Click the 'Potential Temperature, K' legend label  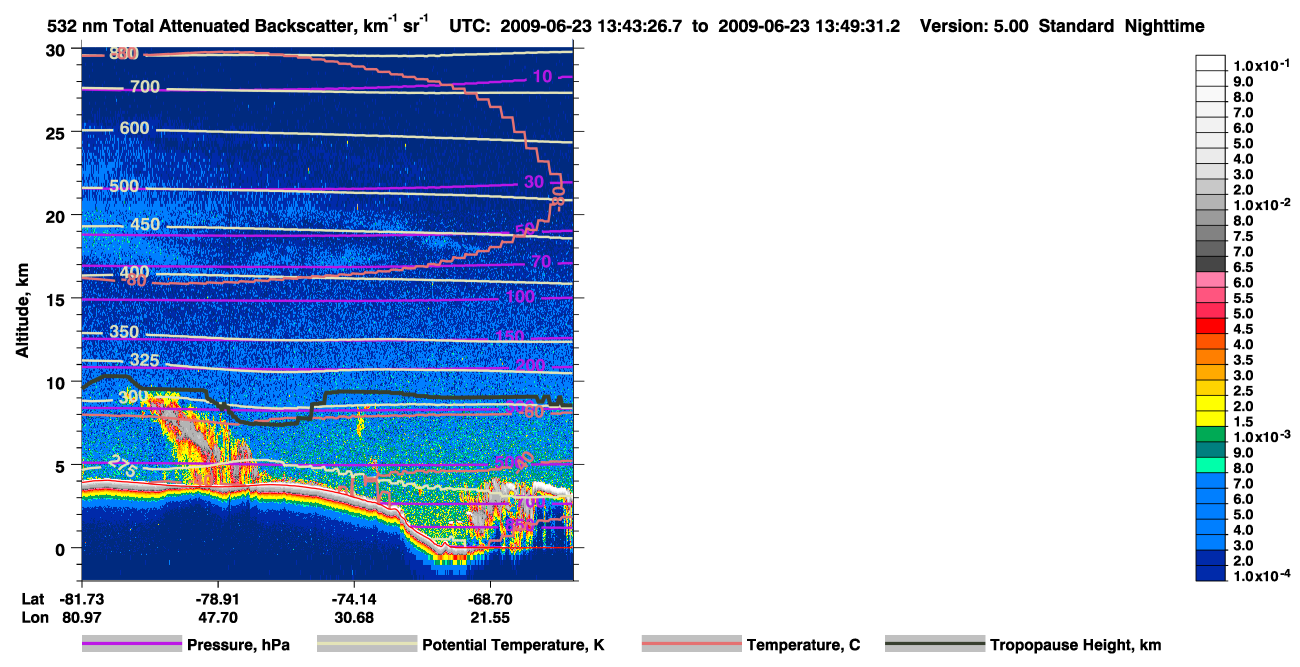(513, 645)
